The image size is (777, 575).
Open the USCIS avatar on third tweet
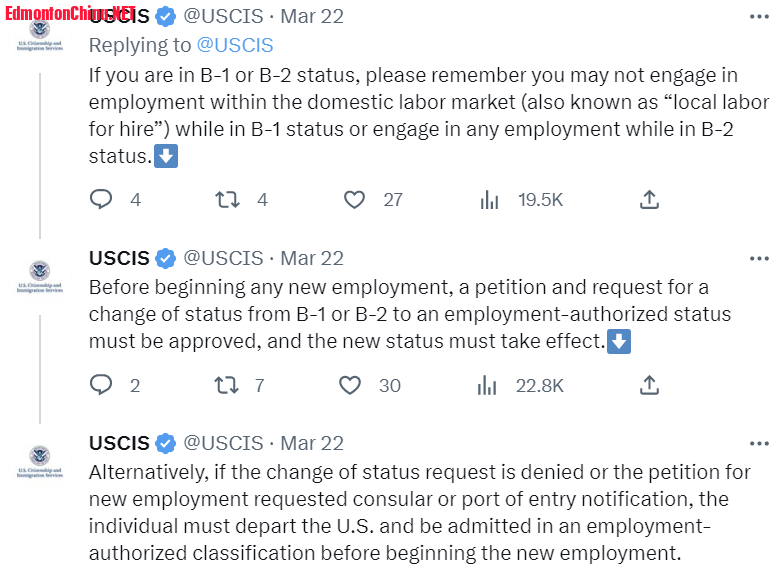coord(40,461)
